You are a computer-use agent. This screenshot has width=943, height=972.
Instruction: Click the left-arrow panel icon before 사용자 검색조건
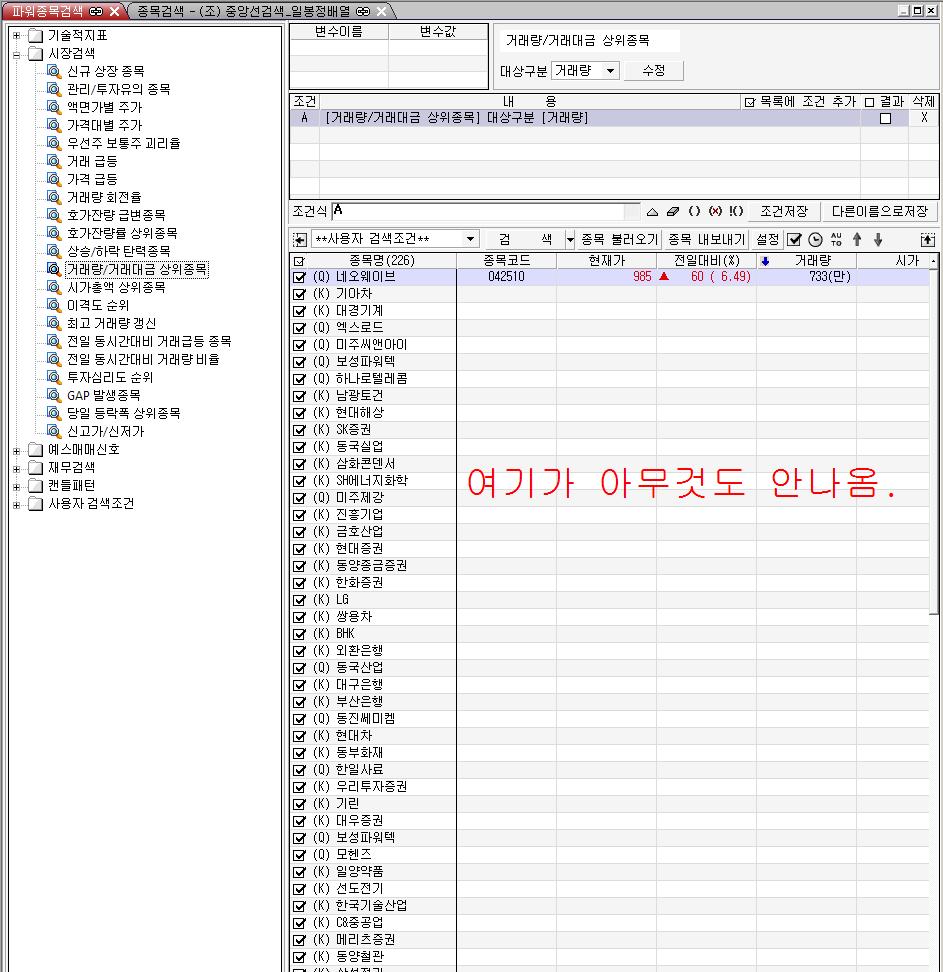tap(299, 240)
